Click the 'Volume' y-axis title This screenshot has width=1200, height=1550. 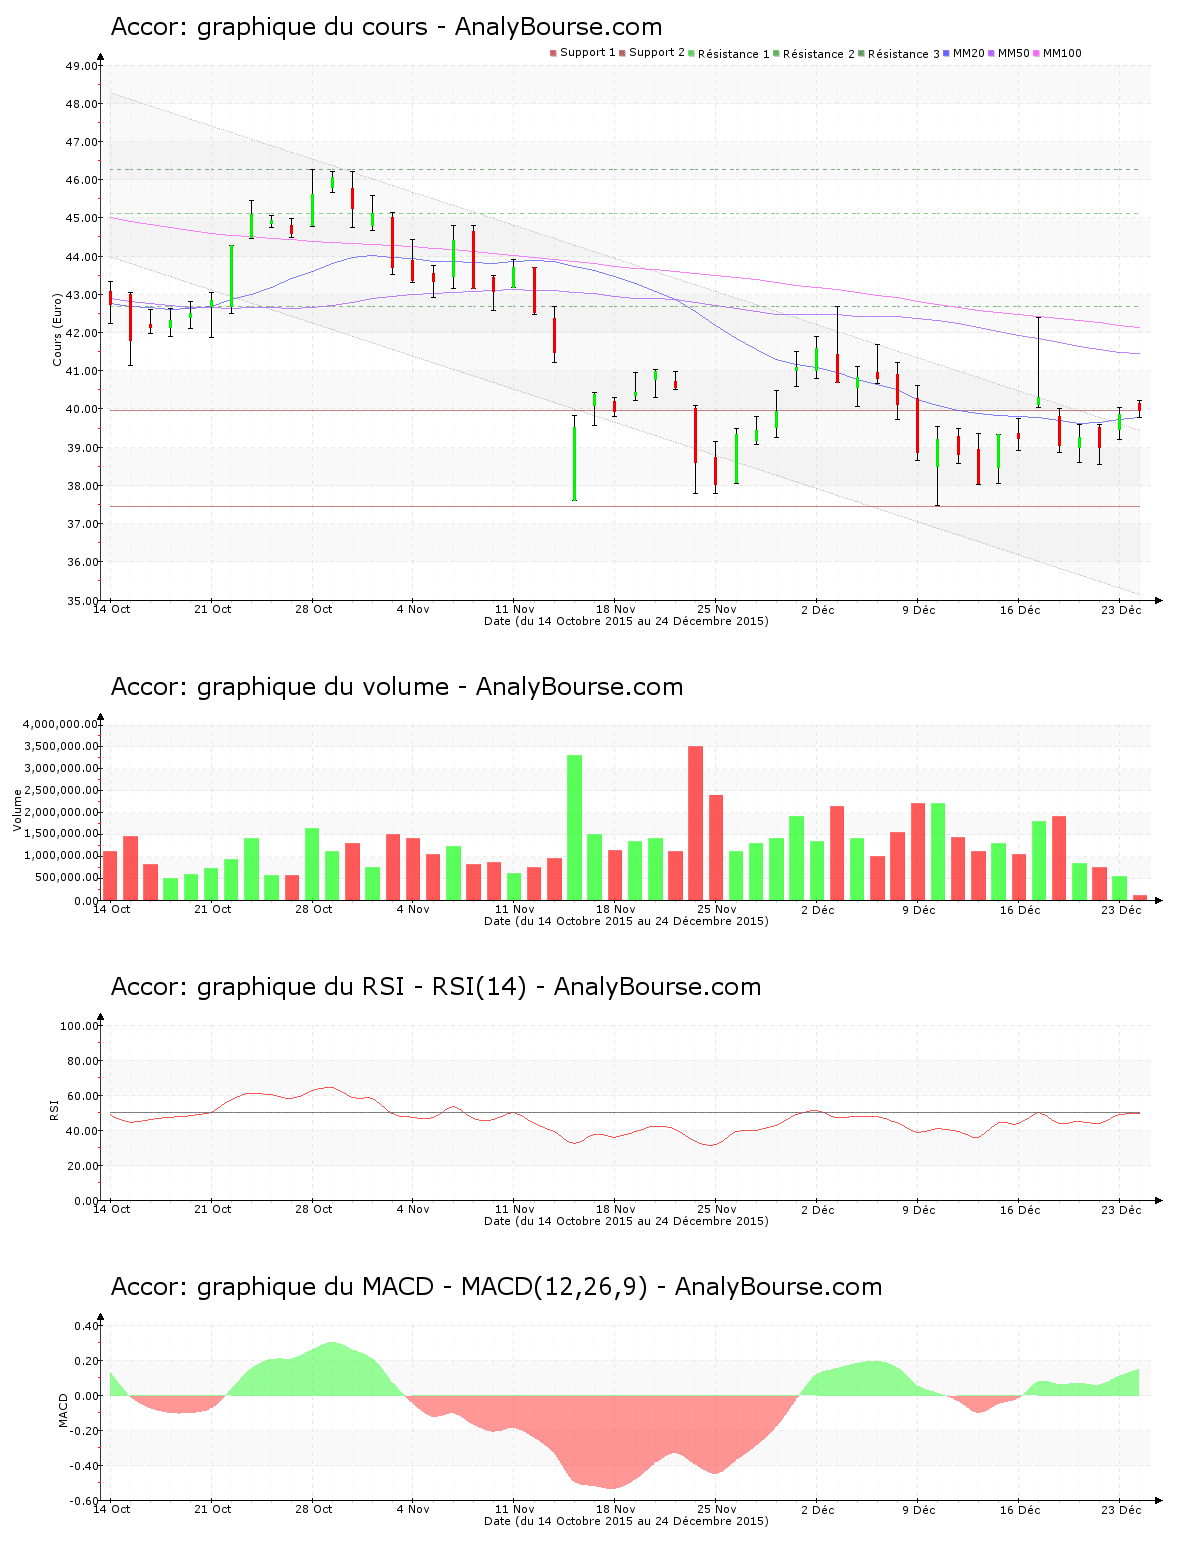[x=17, y=810]
